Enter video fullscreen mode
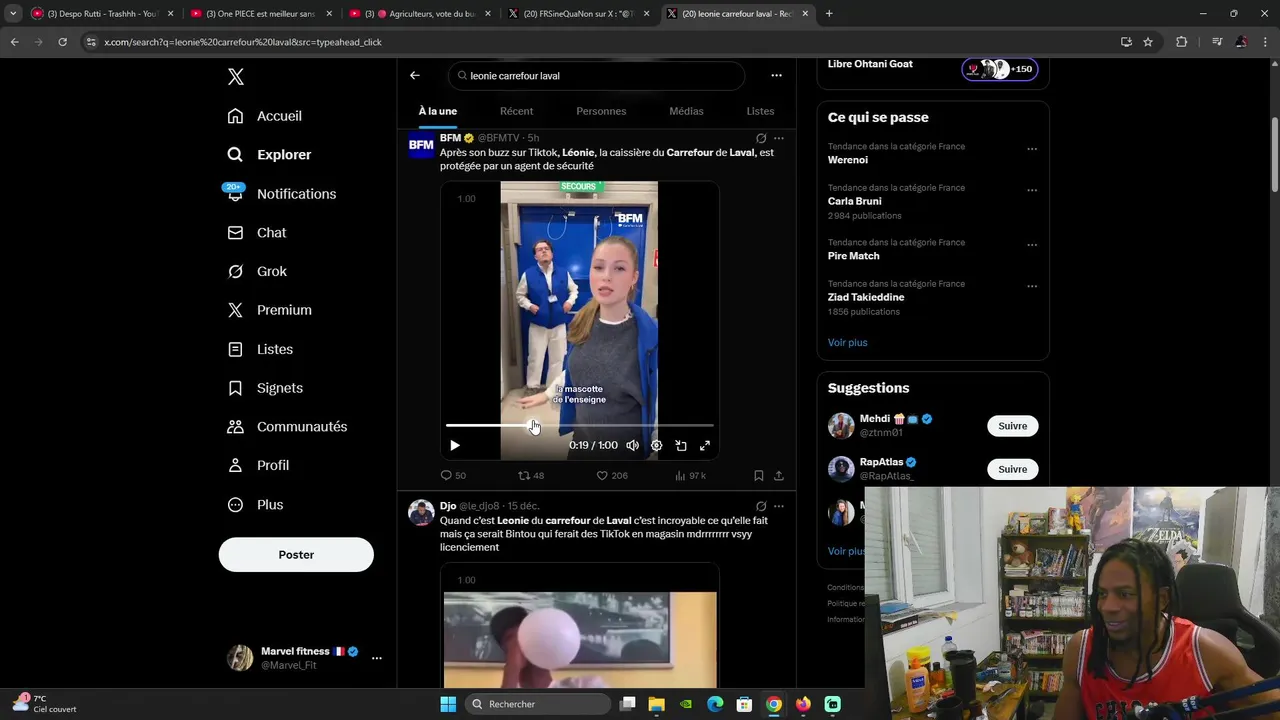Viewport: 1280px width, 720px height. click(x=705, y=446)
